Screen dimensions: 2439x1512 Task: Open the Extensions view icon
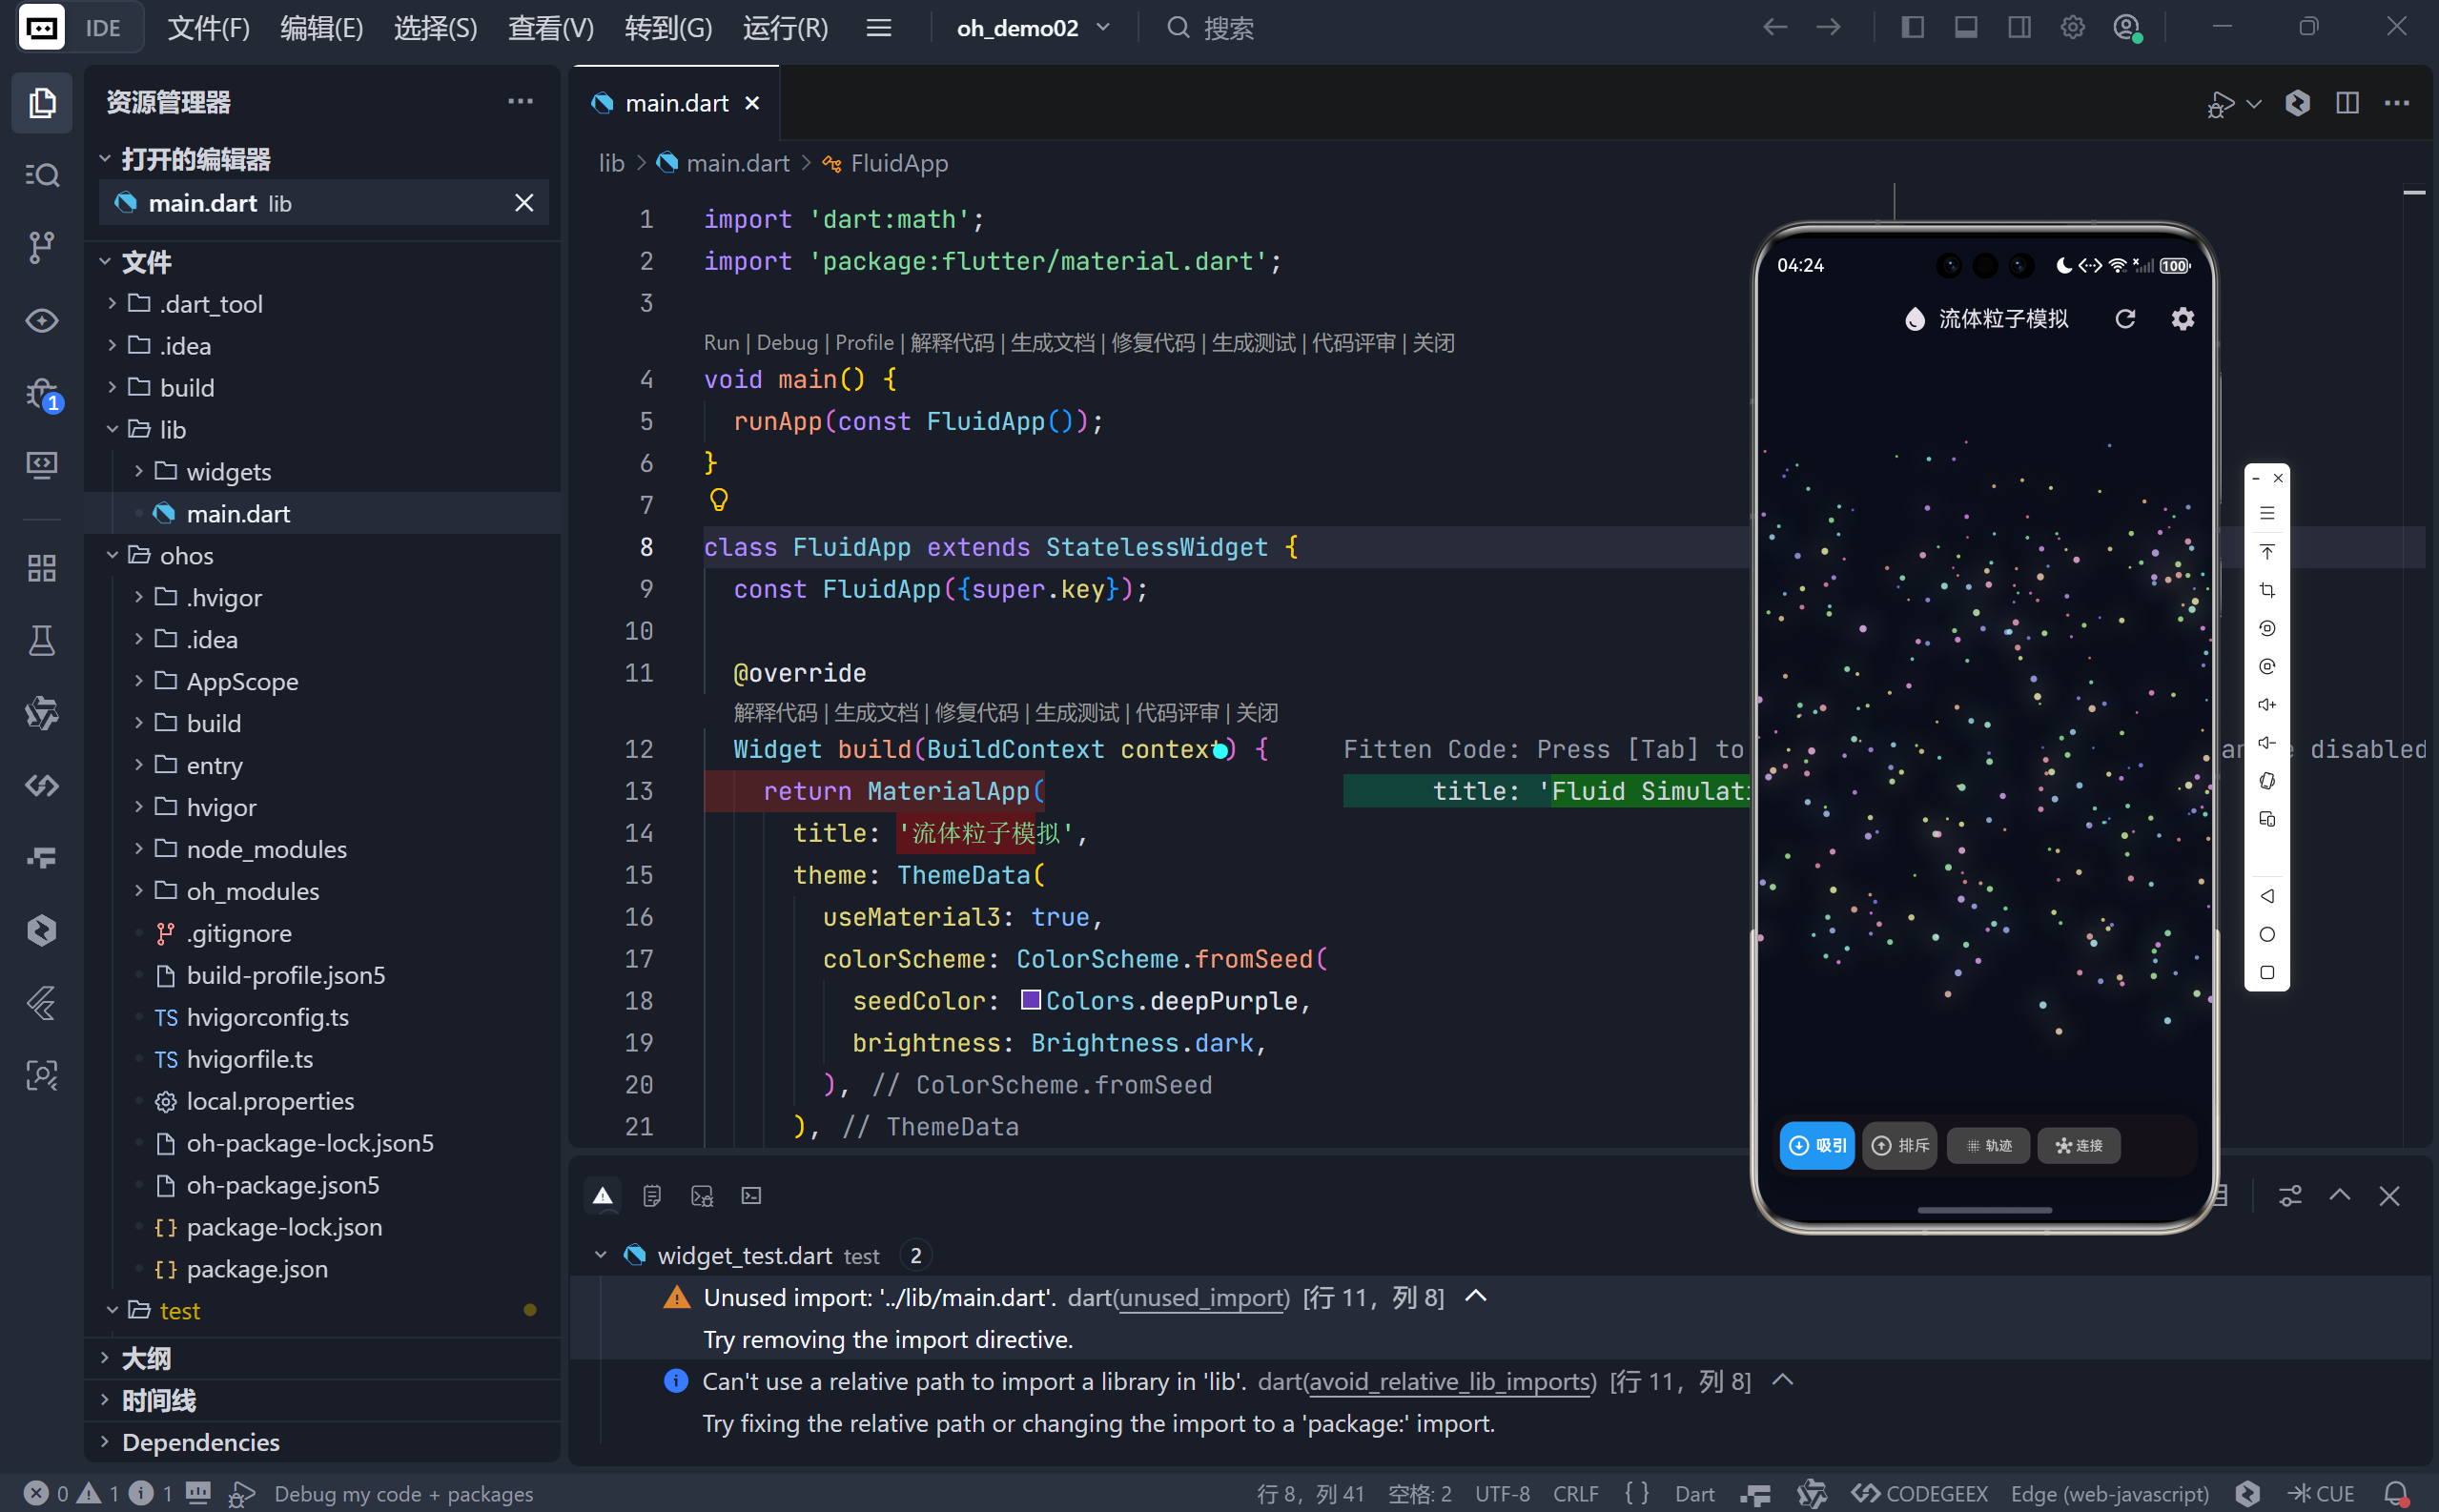(x=41, y=568)
